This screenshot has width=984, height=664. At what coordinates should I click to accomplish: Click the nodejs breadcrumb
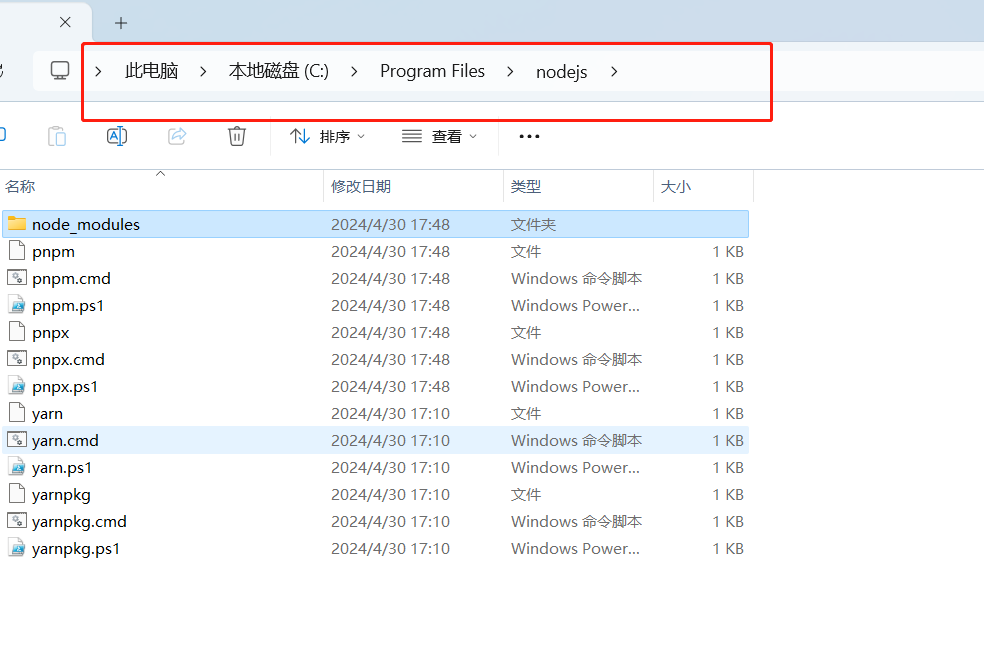pos(562,72)
